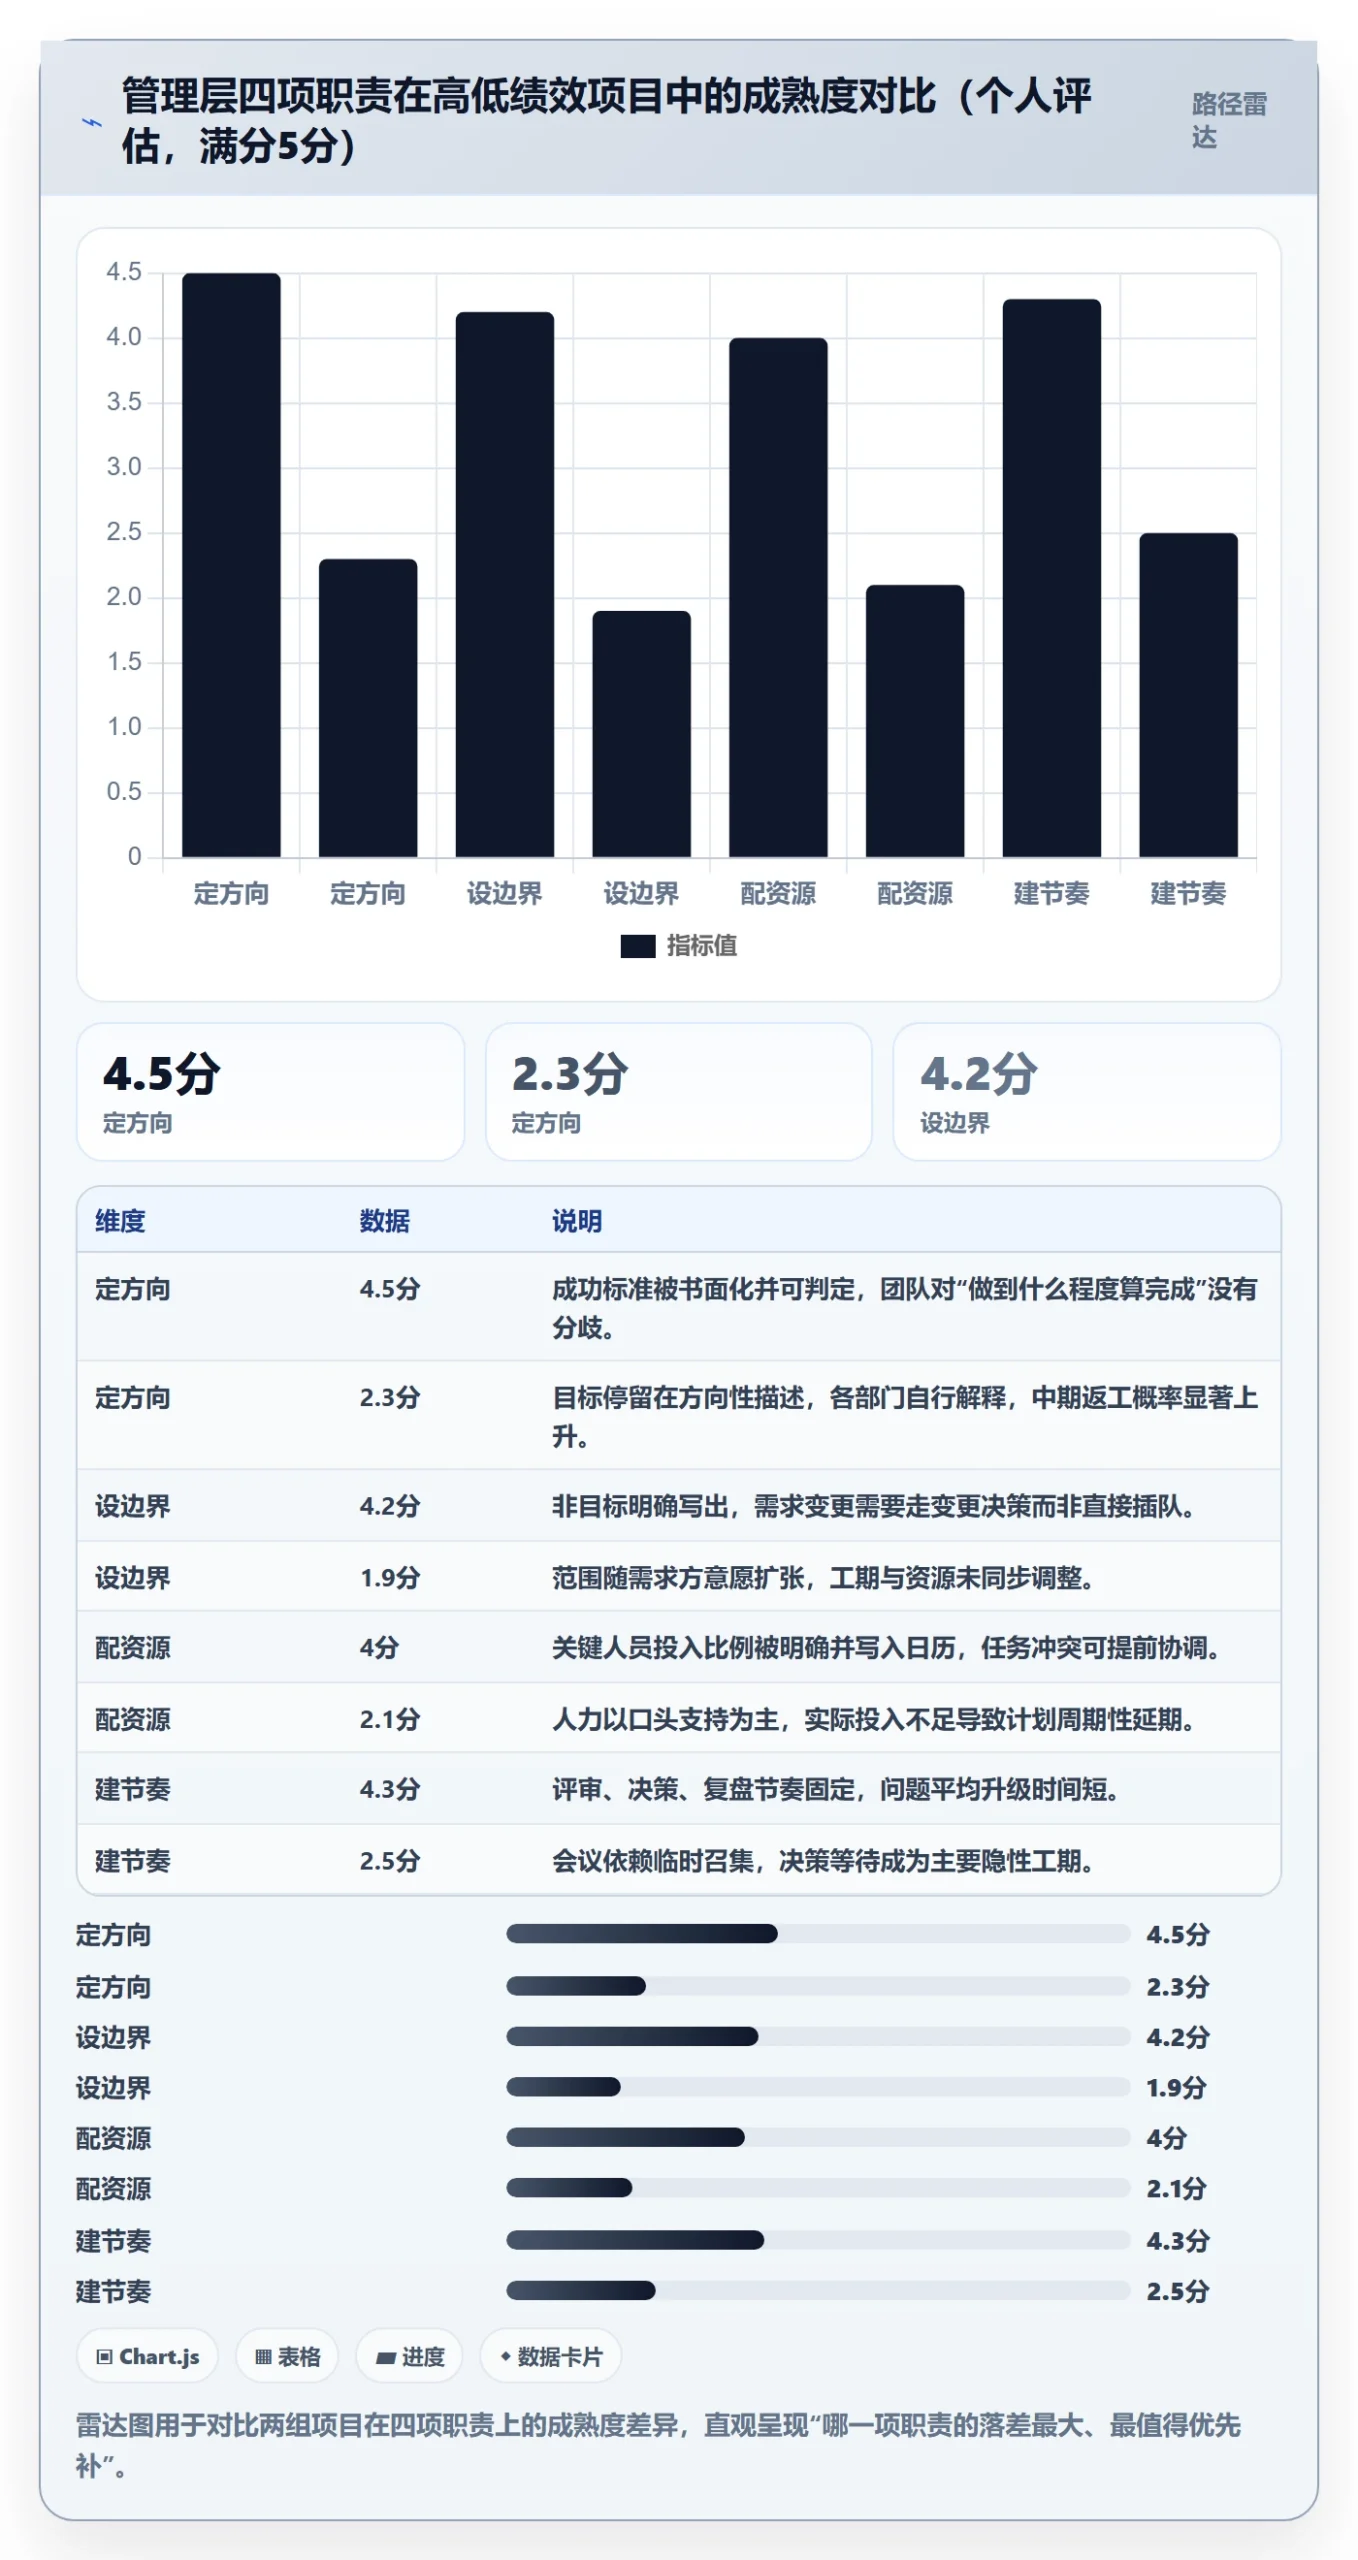1358x2560 pixels.
Task: Click the 说明 table column header
Action: pyautogui.click(x=577, y=1220)
